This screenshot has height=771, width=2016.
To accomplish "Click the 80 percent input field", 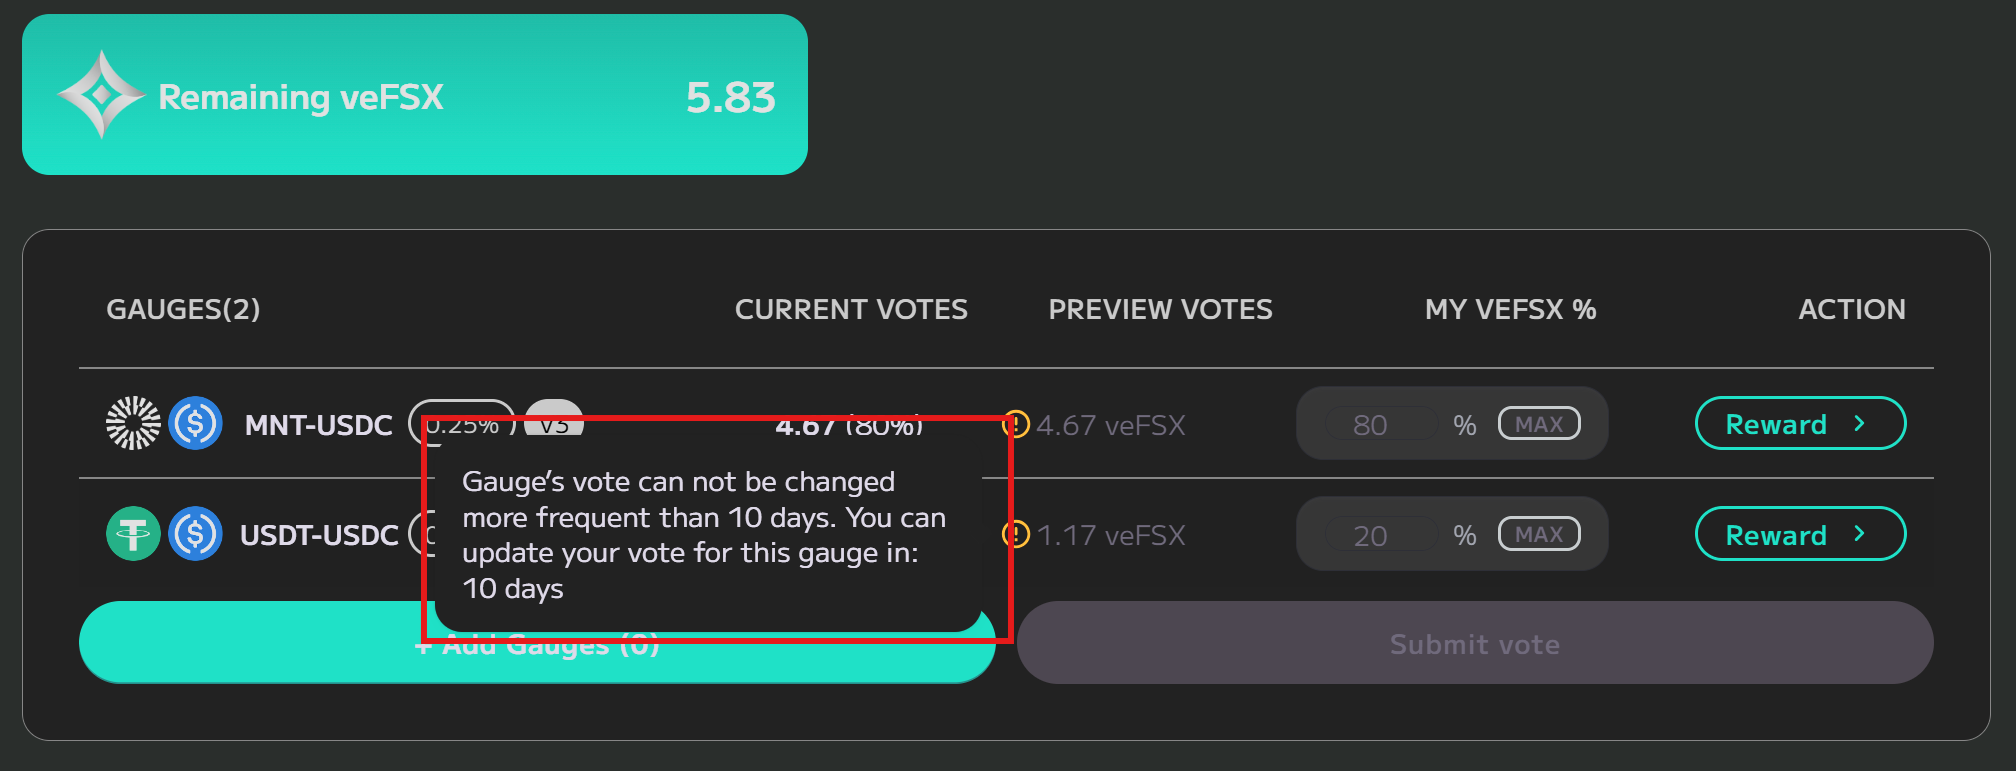I will [x=1370, y=425].
